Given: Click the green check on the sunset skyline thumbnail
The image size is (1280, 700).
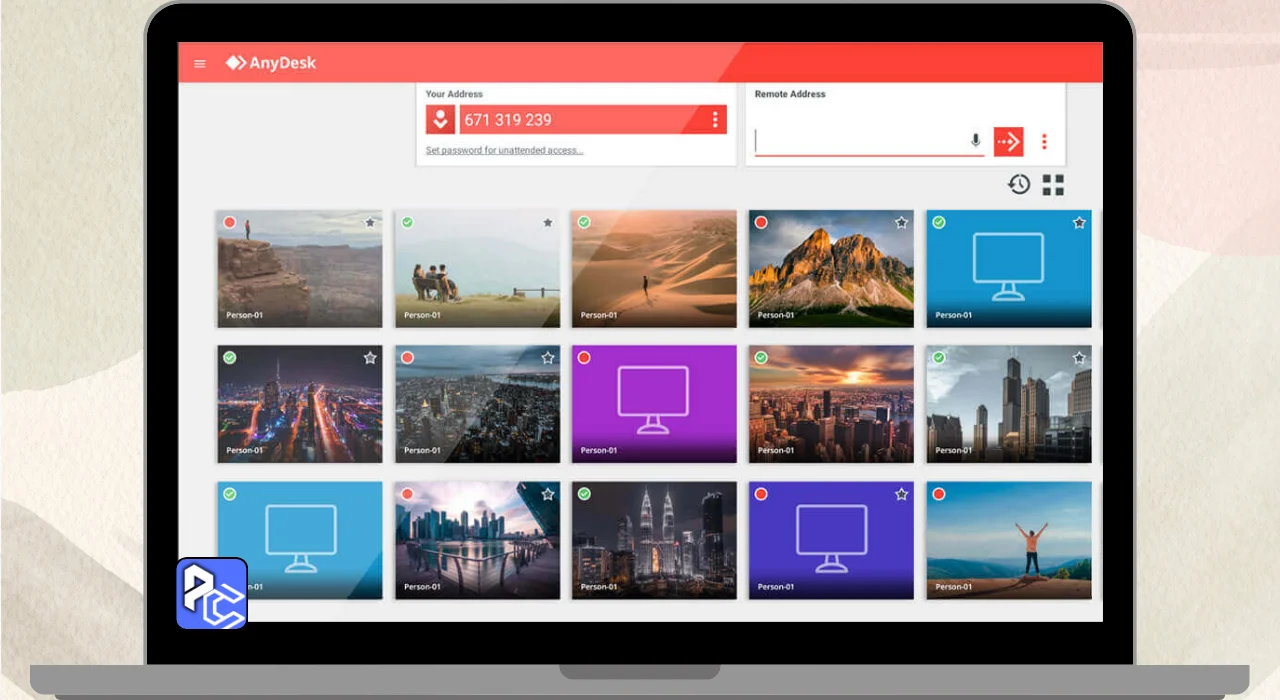Looking at the screenshot, I should click(x=761, y=358).
